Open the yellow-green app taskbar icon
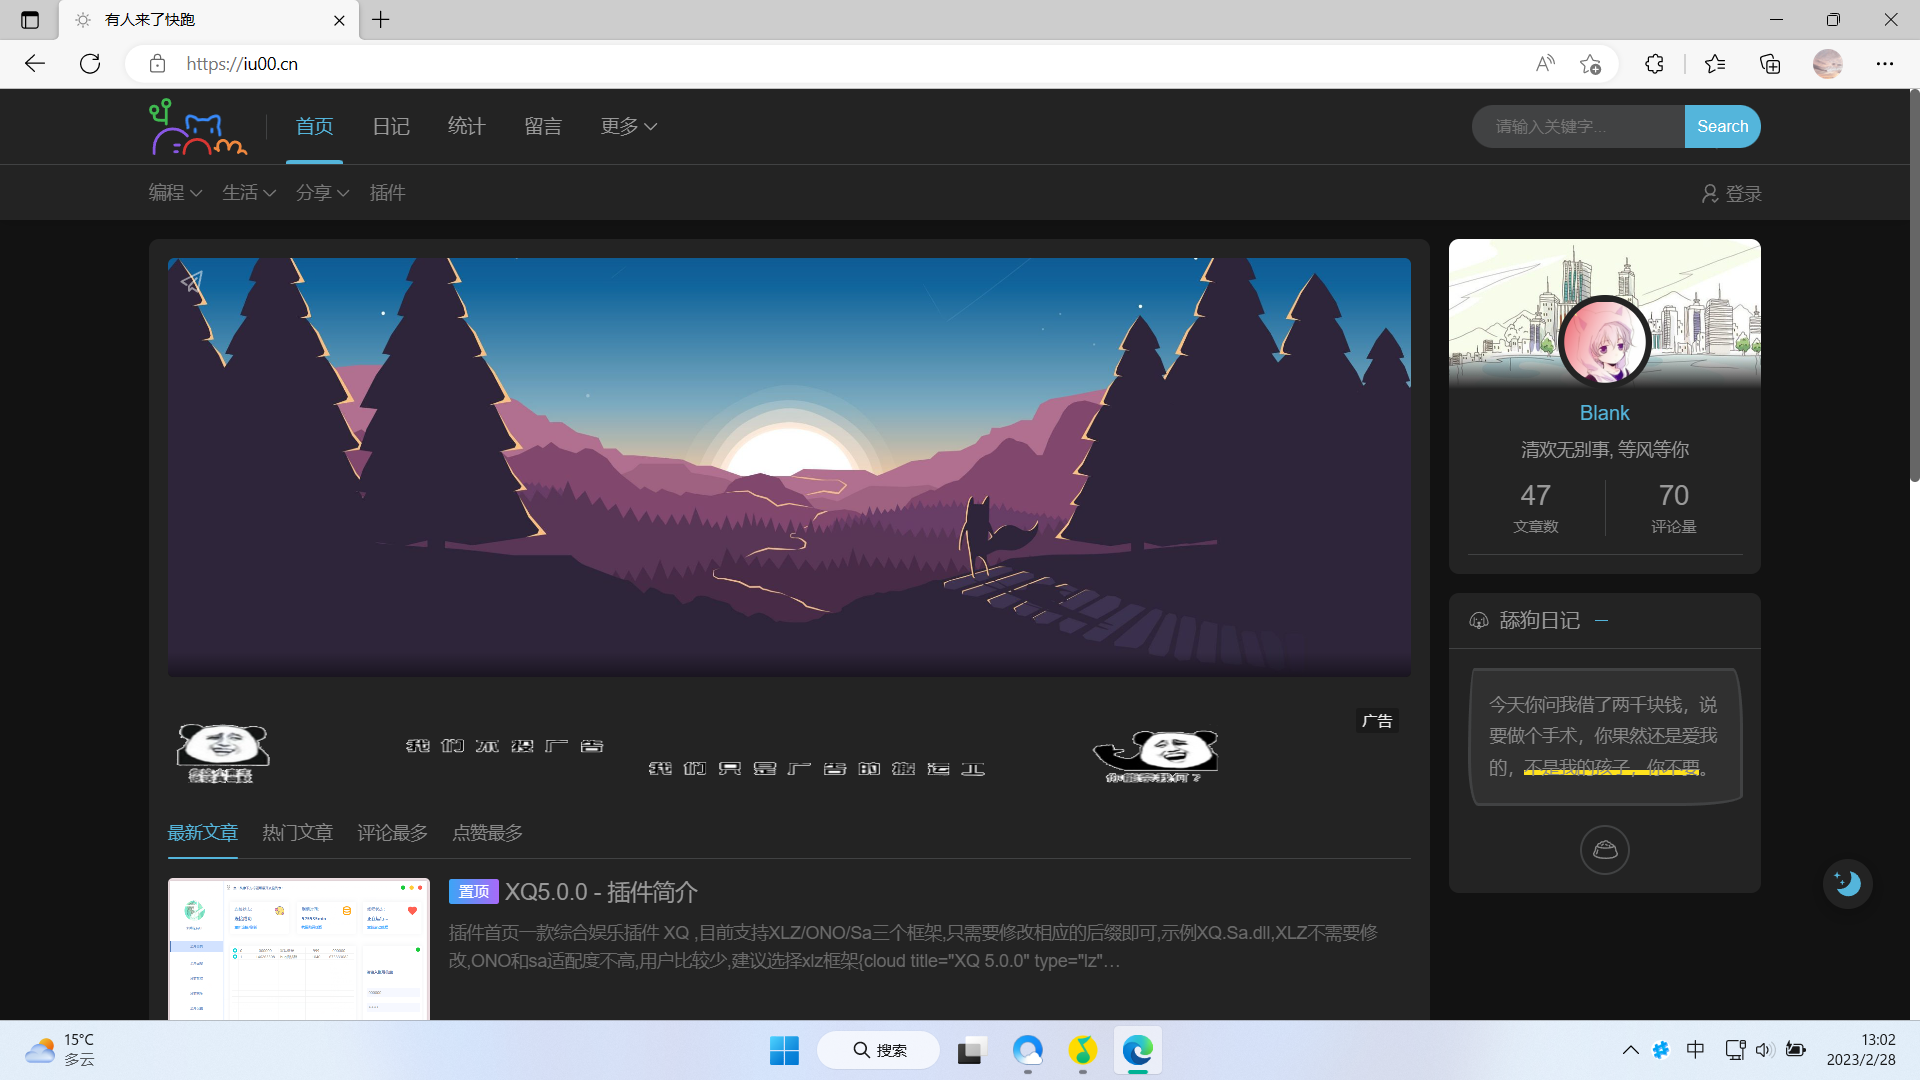This screenshot has width=1920, height=1080. point(1083,1051)
